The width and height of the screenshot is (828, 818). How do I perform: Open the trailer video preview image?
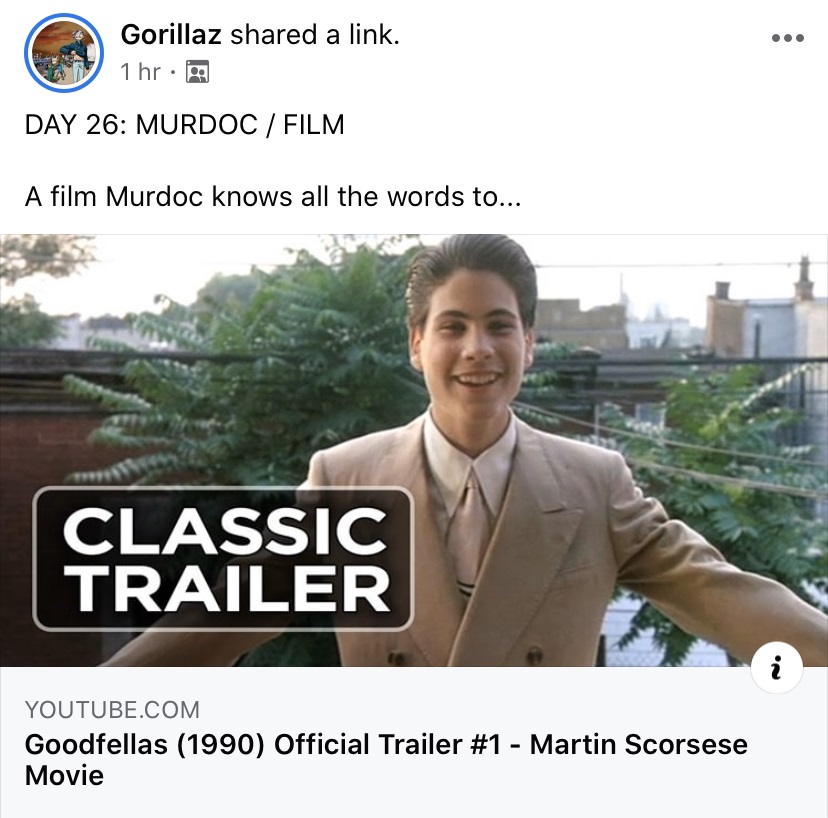414,450
